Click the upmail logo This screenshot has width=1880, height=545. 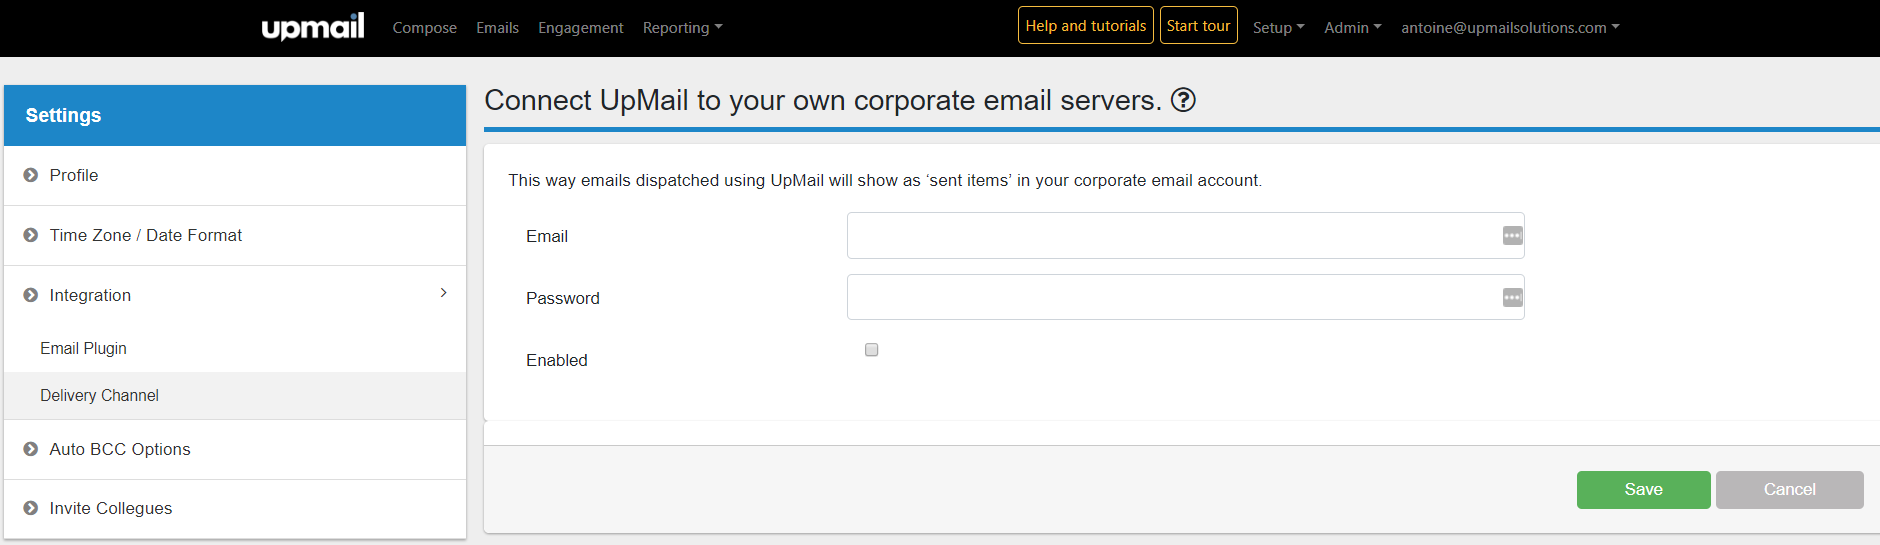(x=313, y=27)
